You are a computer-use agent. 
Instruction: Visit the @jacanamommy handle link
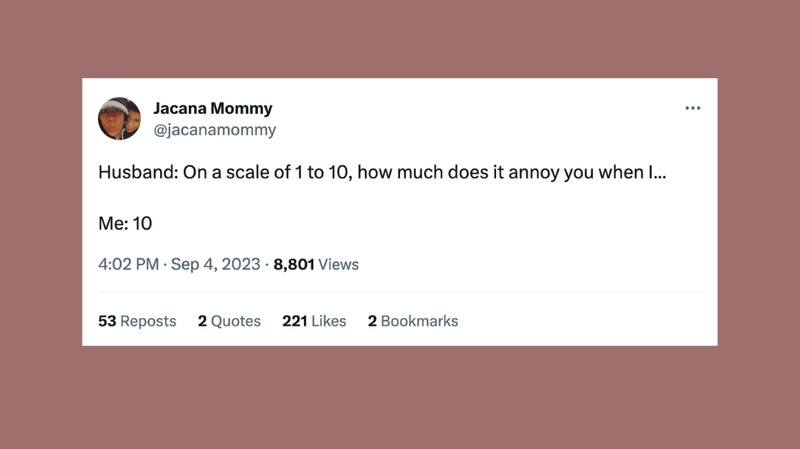215,130
